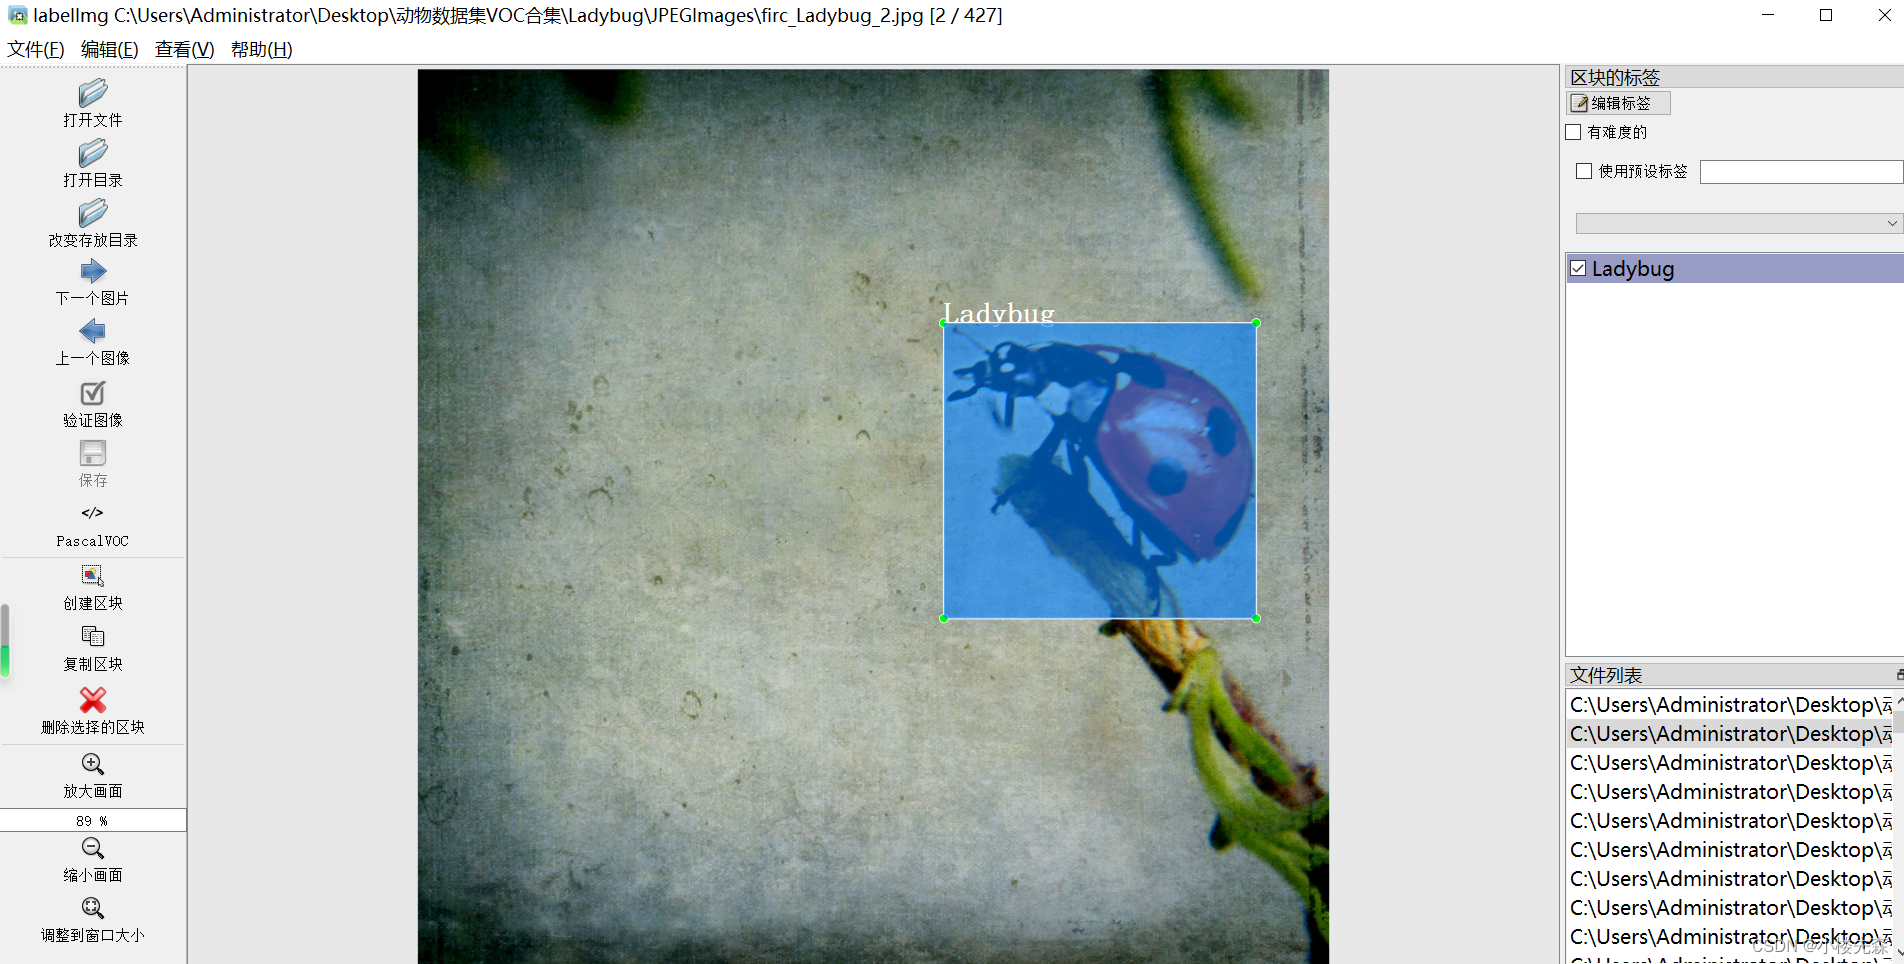Minimize the labelImg window
The image size is (1904, 964).
click(x=1768, y=15)
